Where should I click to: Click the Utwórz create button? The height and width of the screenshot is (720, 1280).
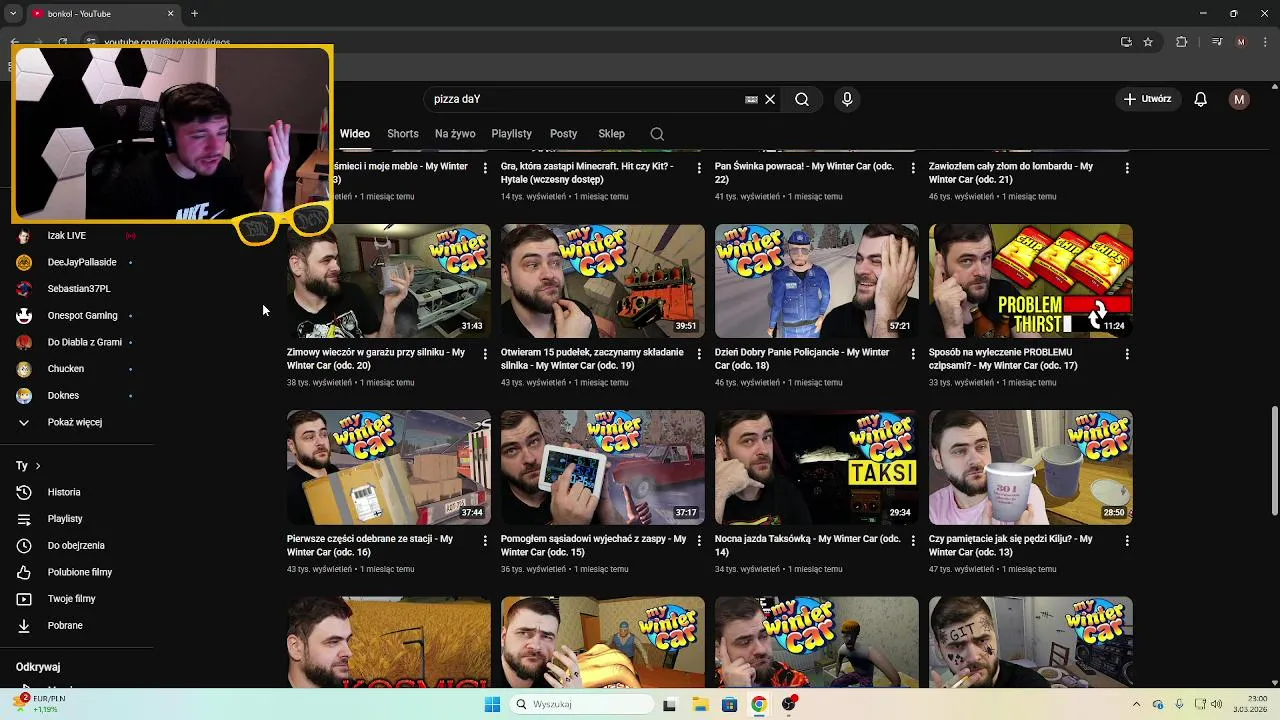pyautogui.click(x=1147, y=99)
